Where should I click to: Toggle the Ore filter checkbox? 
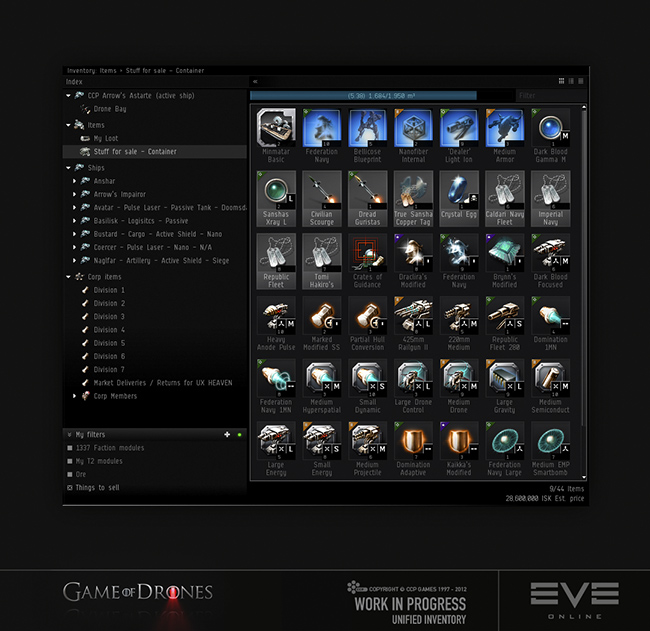point(70,474)
